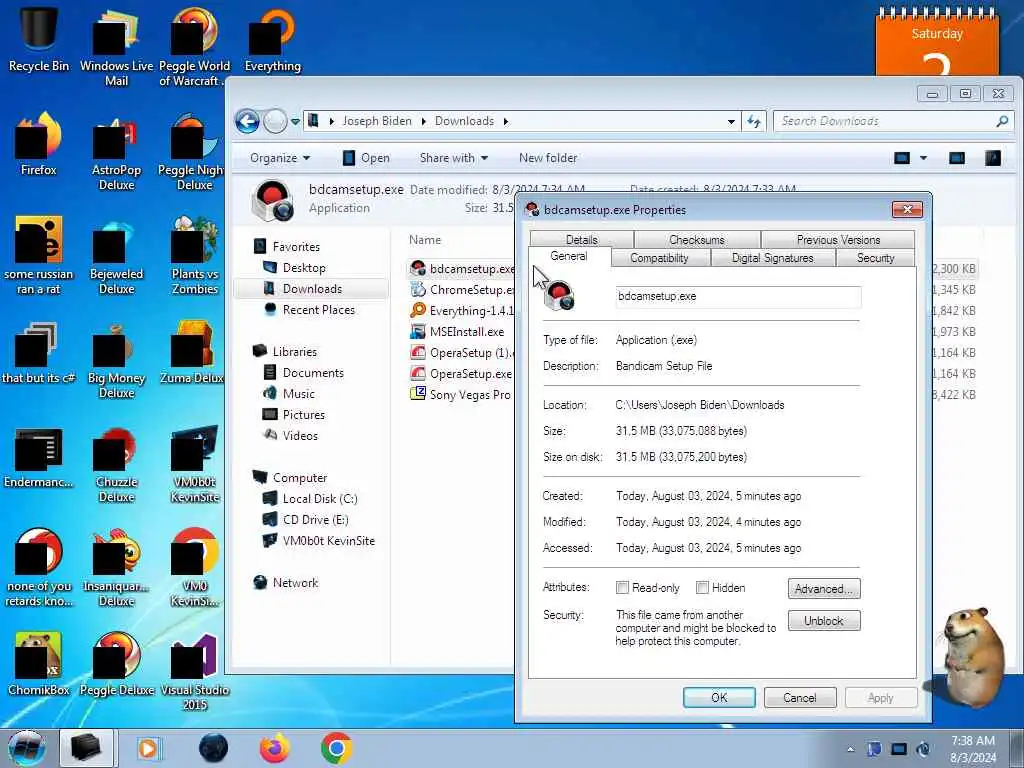1024x768 pixels.
Task: Open the recent pages dropdown arrow
Action: [295, 121]
